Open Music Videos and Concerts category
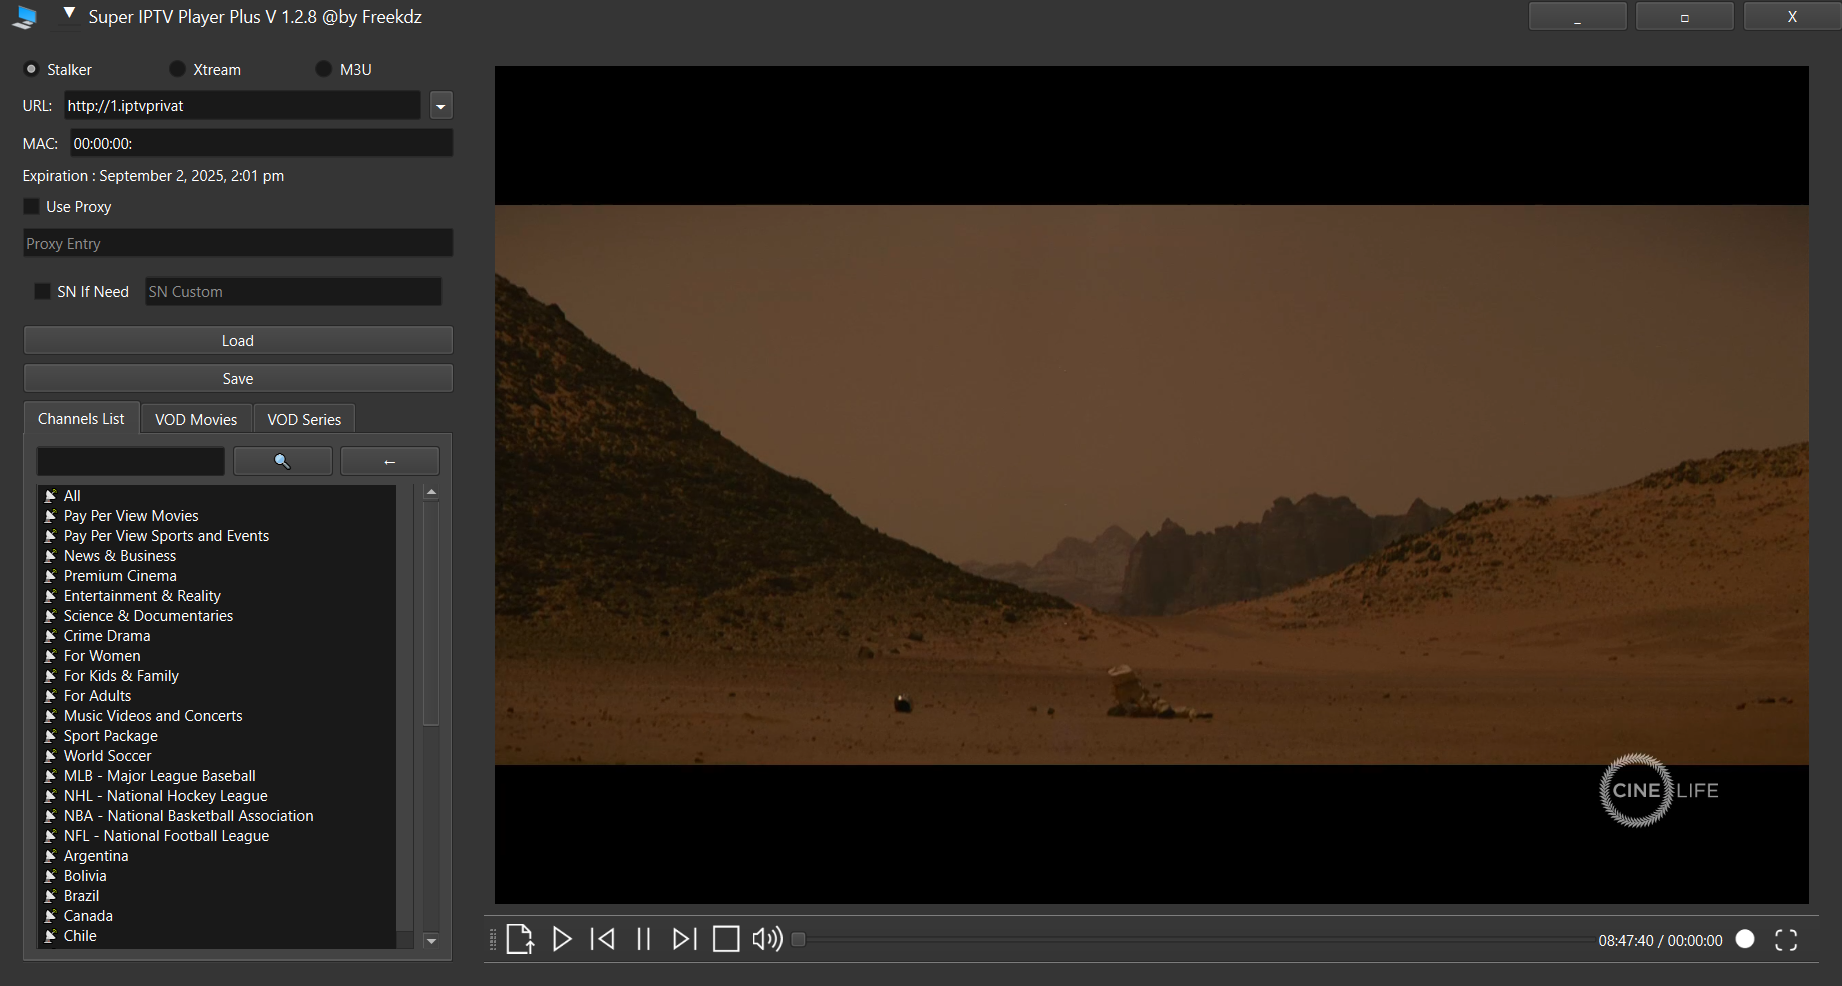 point(217,716)
